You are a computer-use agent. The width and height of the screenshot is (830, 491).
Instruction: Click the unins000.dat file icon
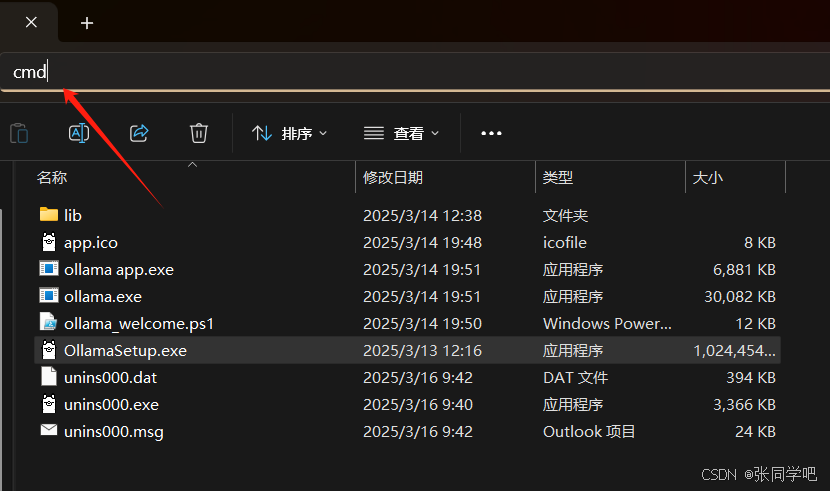pyautogui.click(x=49, y=377)
